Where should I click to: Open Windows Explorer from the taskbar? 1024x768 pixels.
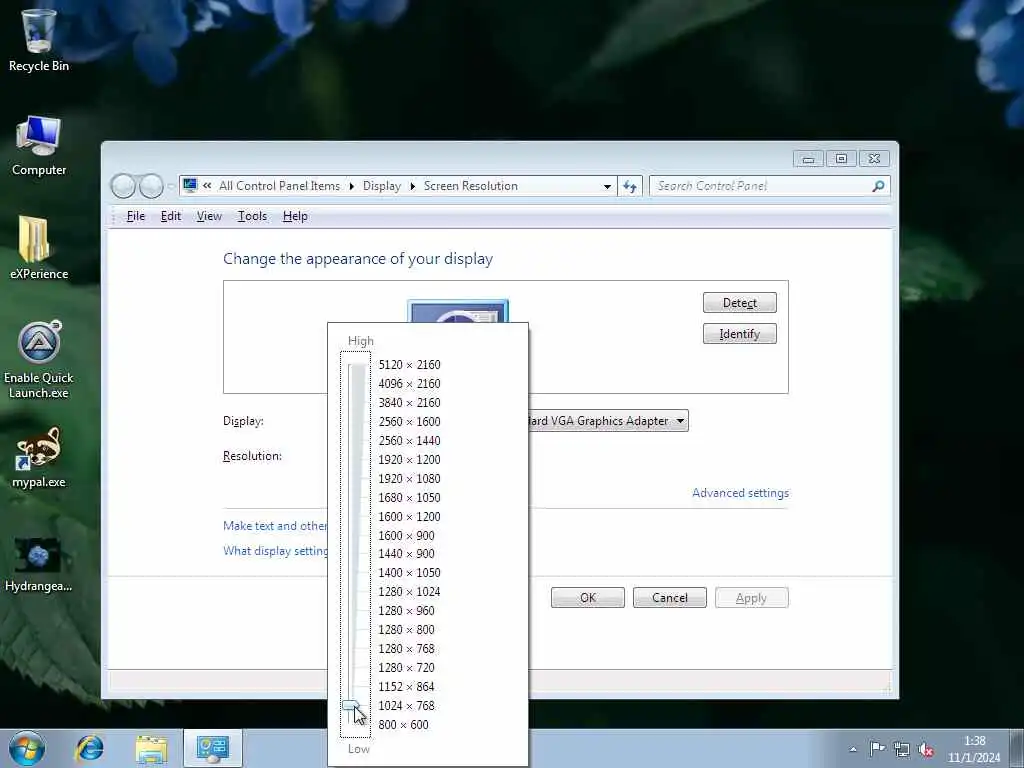(152, 748)
